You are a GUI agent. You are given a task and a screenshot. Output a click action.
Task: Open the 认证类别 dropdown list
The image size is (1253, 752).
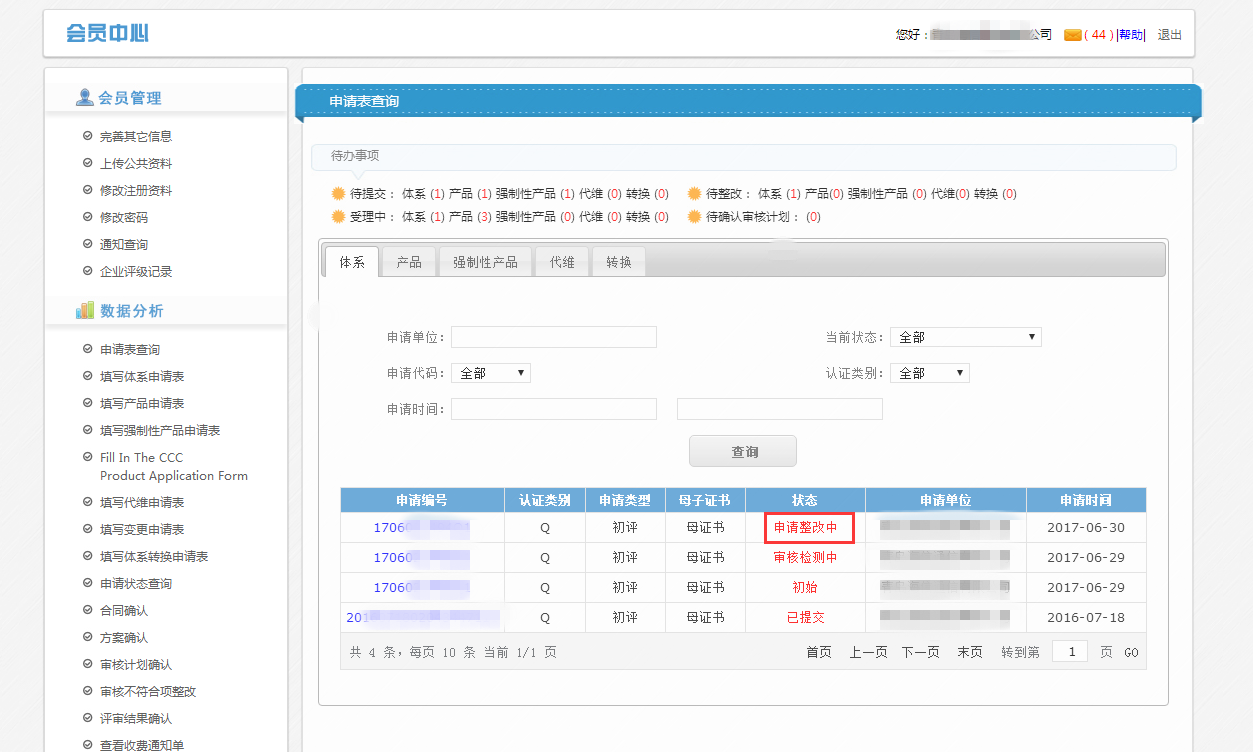point(929,373)
